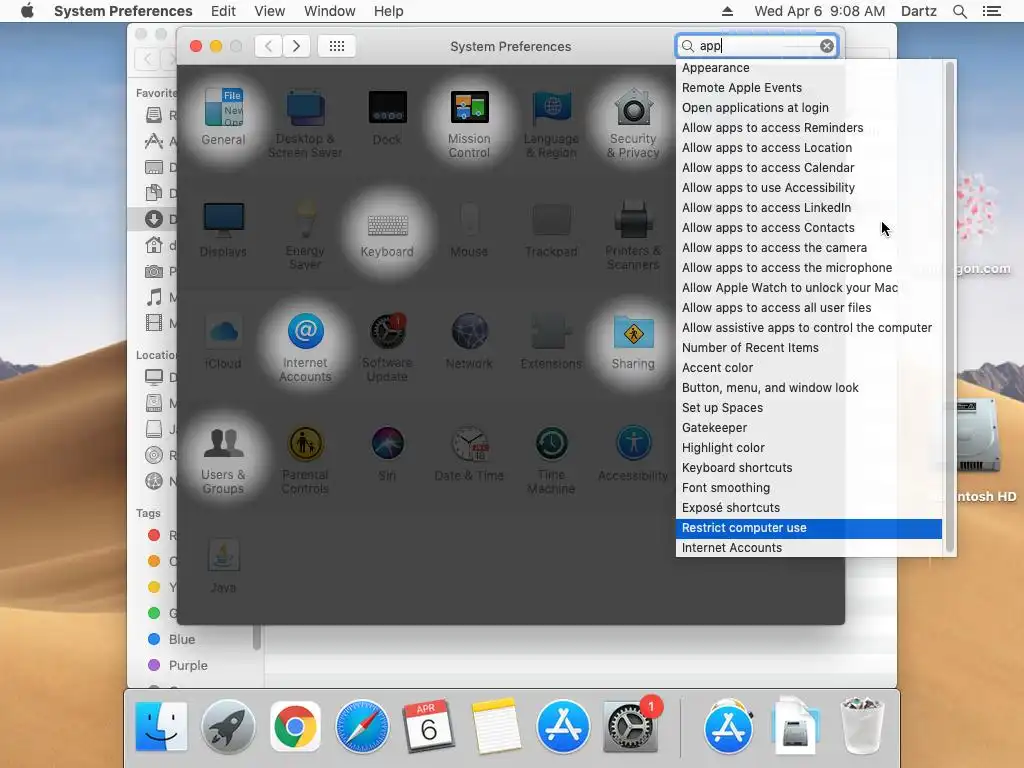Open the Java preference pane
Viewport: 1024px width, 768px height.
223,566
